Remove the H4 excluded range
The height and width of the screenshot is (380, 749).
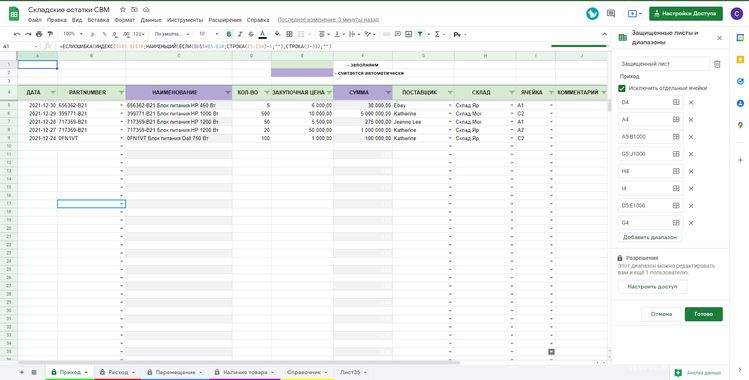point(691,171)
